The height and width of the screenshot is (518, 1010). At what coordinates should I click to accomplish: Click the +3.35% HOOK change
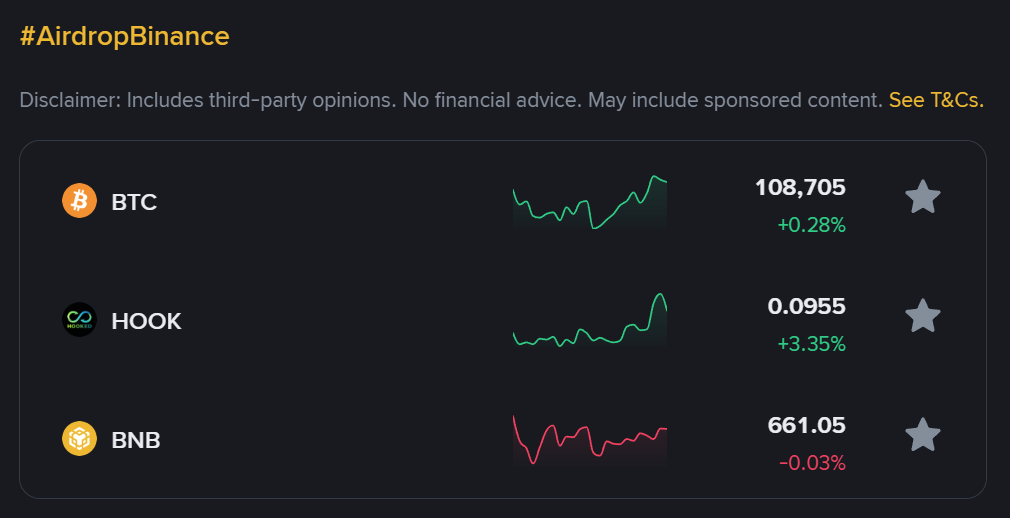812,344
